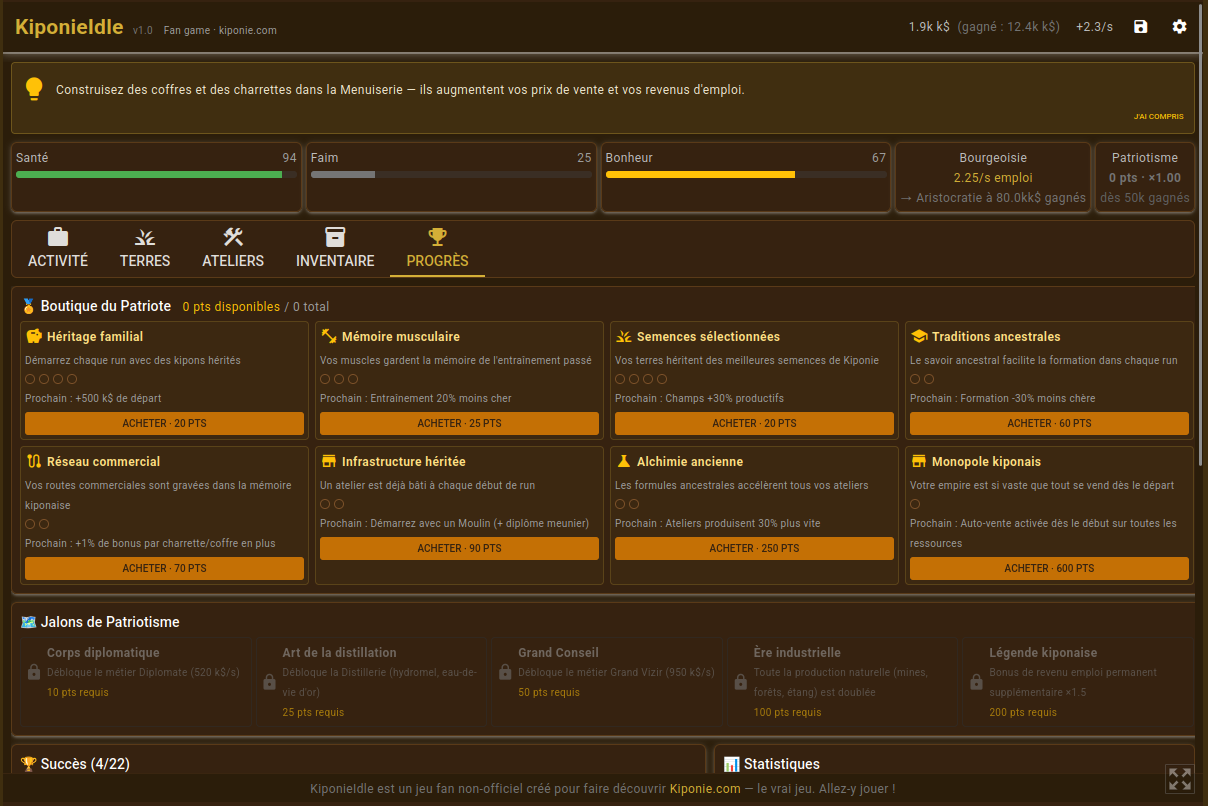This screenshot has width=1208, height=806.
Task: Click the medal icon beside Boutique du Patriote
Action: click(29, 306)
